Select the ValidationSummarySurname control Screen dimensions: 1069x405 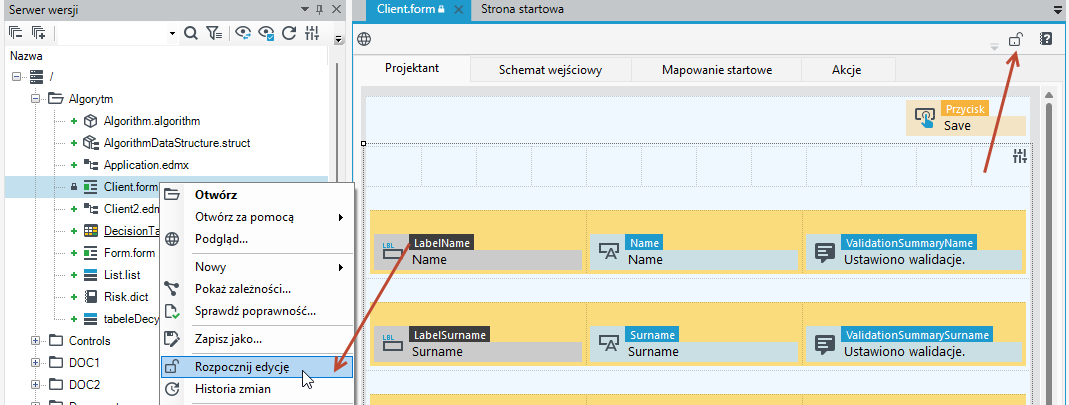tap(914, 345)
